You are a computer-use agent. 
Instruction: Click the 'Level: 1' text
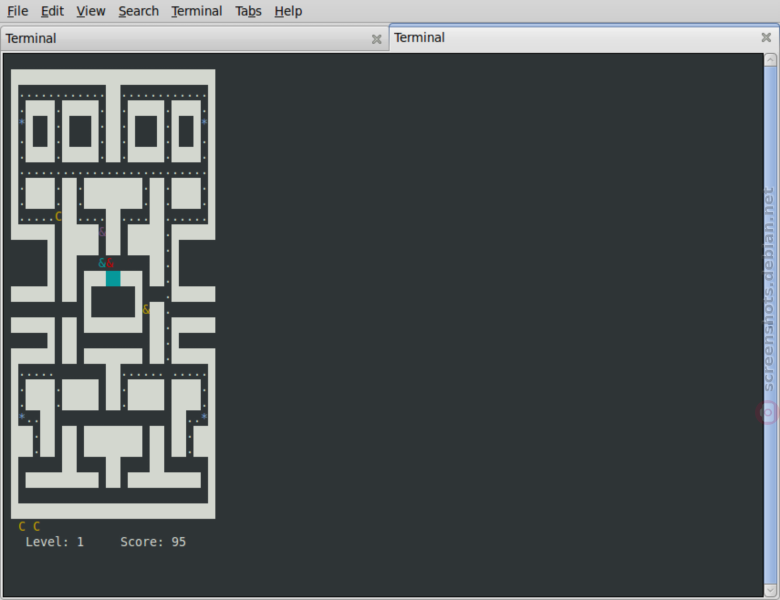point(55,542)
